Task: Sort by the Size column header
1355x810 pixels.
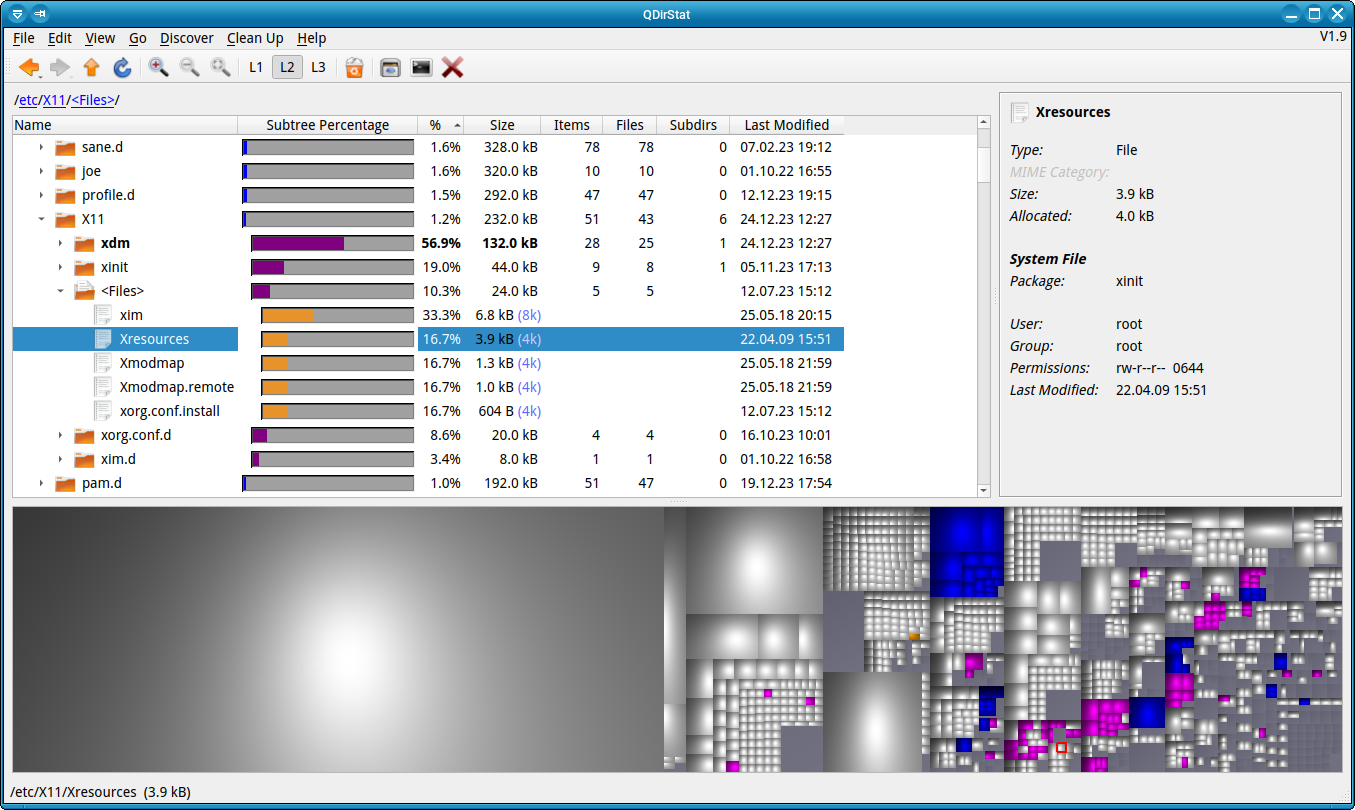Action: click(x=502, y=125)
